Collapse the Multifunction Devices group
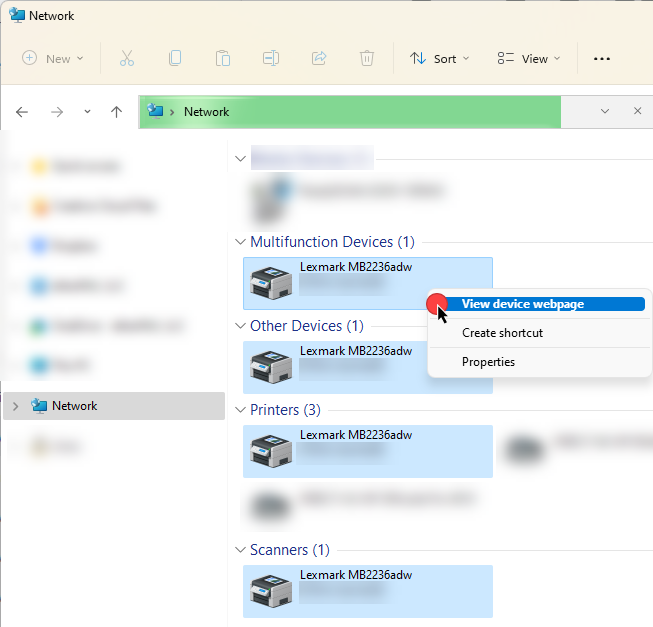The height and width of the screenshot is (627, 653). click(x=239, y=242)
